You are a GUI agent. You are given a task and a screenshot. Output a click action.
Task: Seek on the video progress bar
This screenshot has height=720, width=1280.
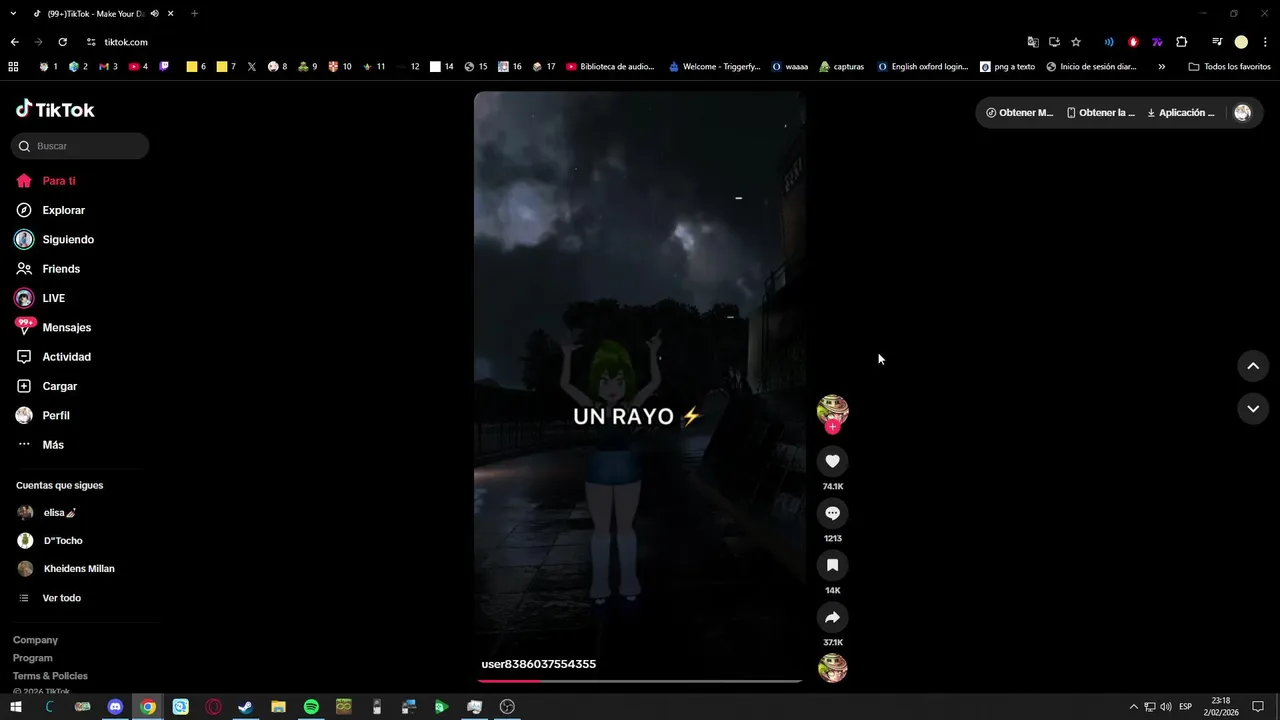(x=639, y=680)
